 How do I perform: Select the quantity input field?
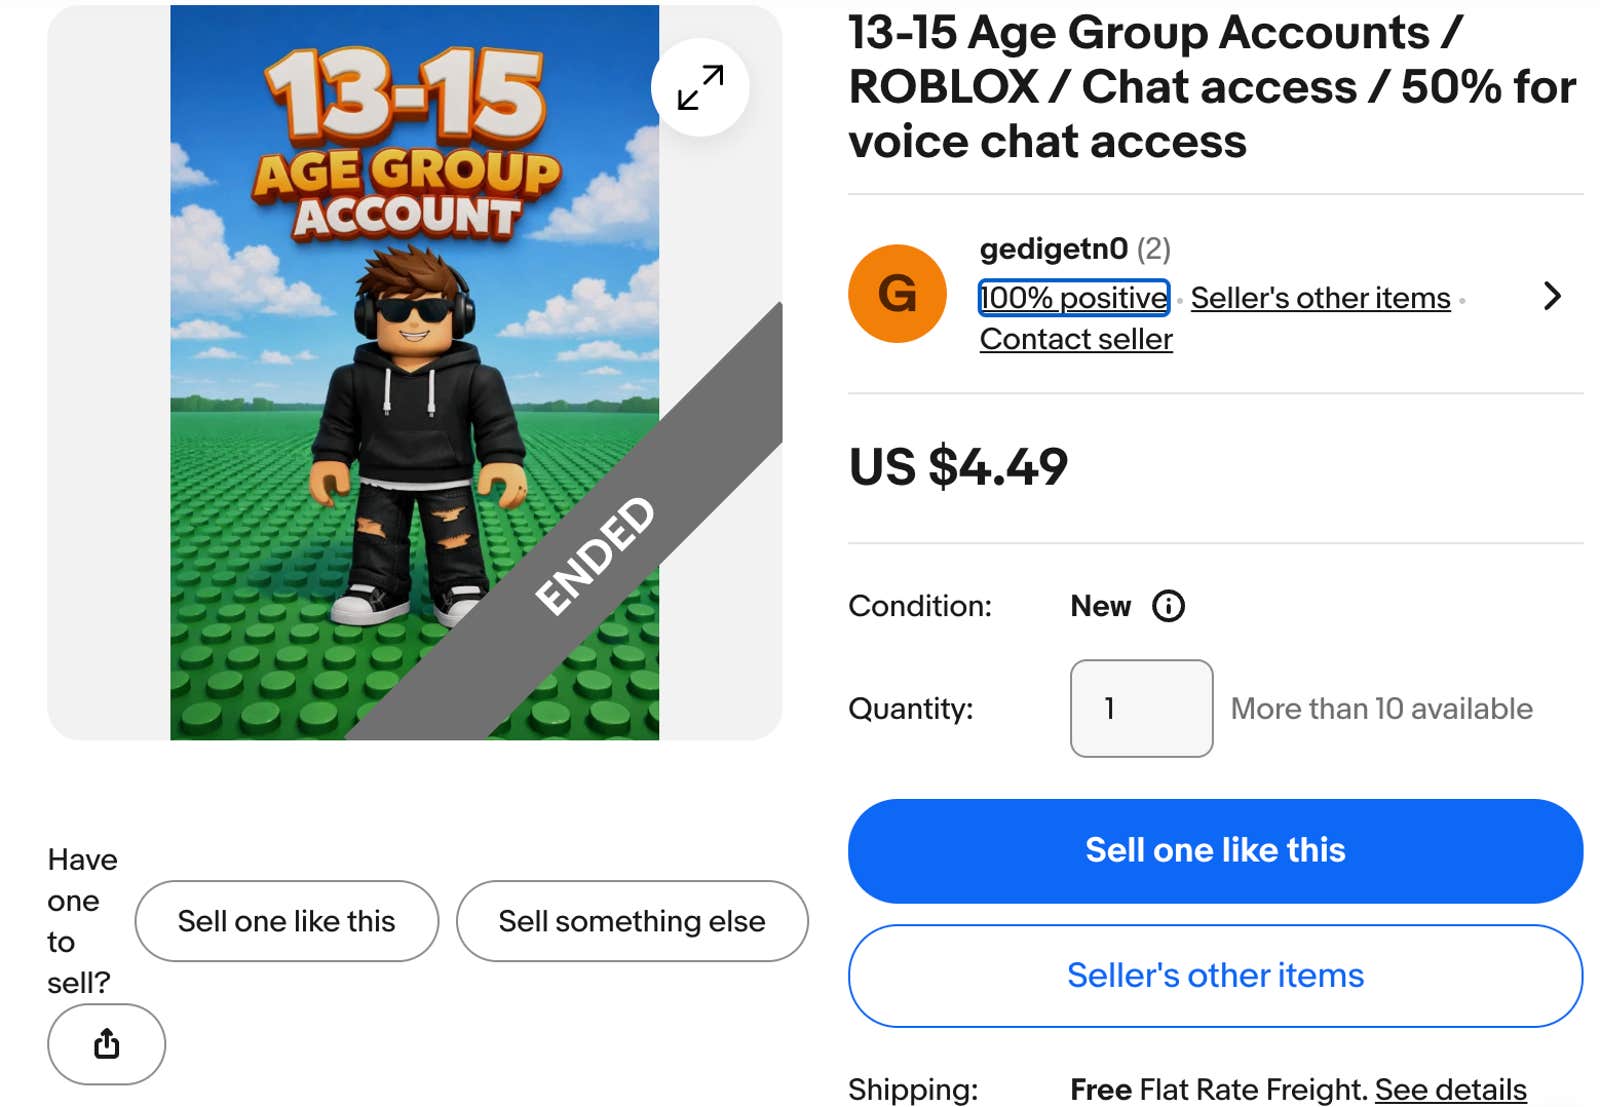1141,708
